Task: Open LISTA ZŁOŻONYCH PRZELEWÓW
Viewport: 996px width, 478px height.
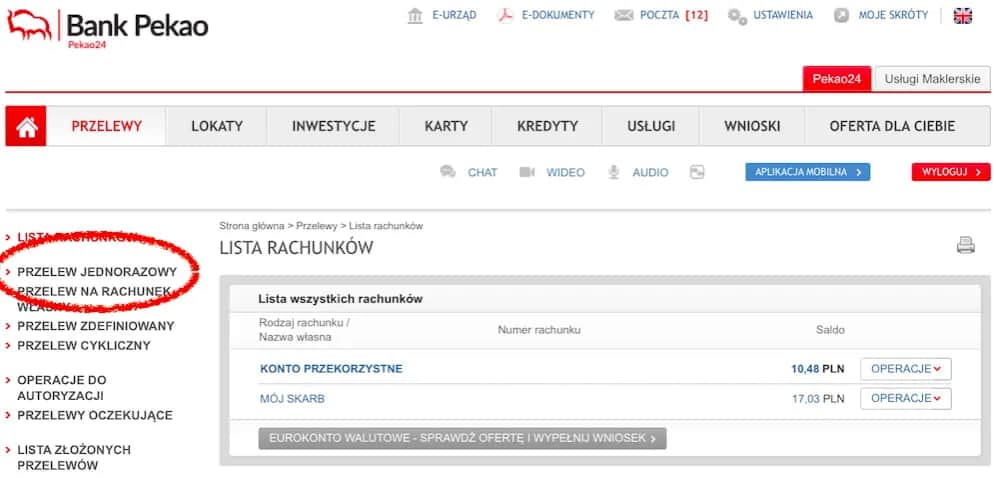Action: tap(74, 458)
